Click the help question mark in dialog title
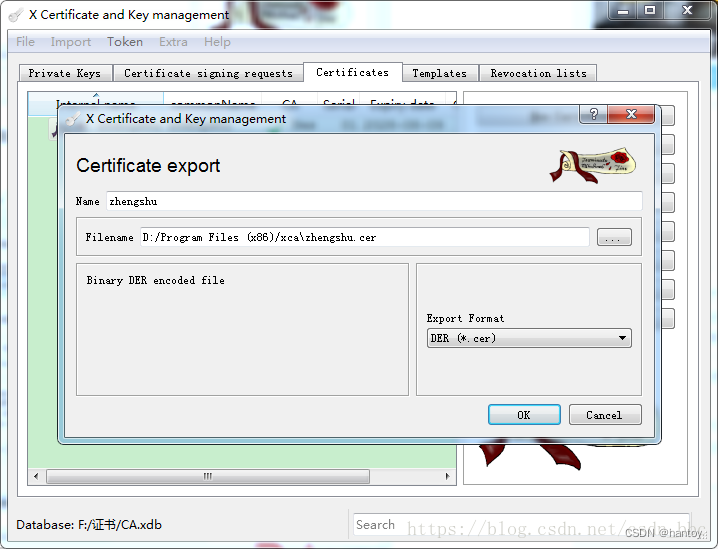 (593, 114)
